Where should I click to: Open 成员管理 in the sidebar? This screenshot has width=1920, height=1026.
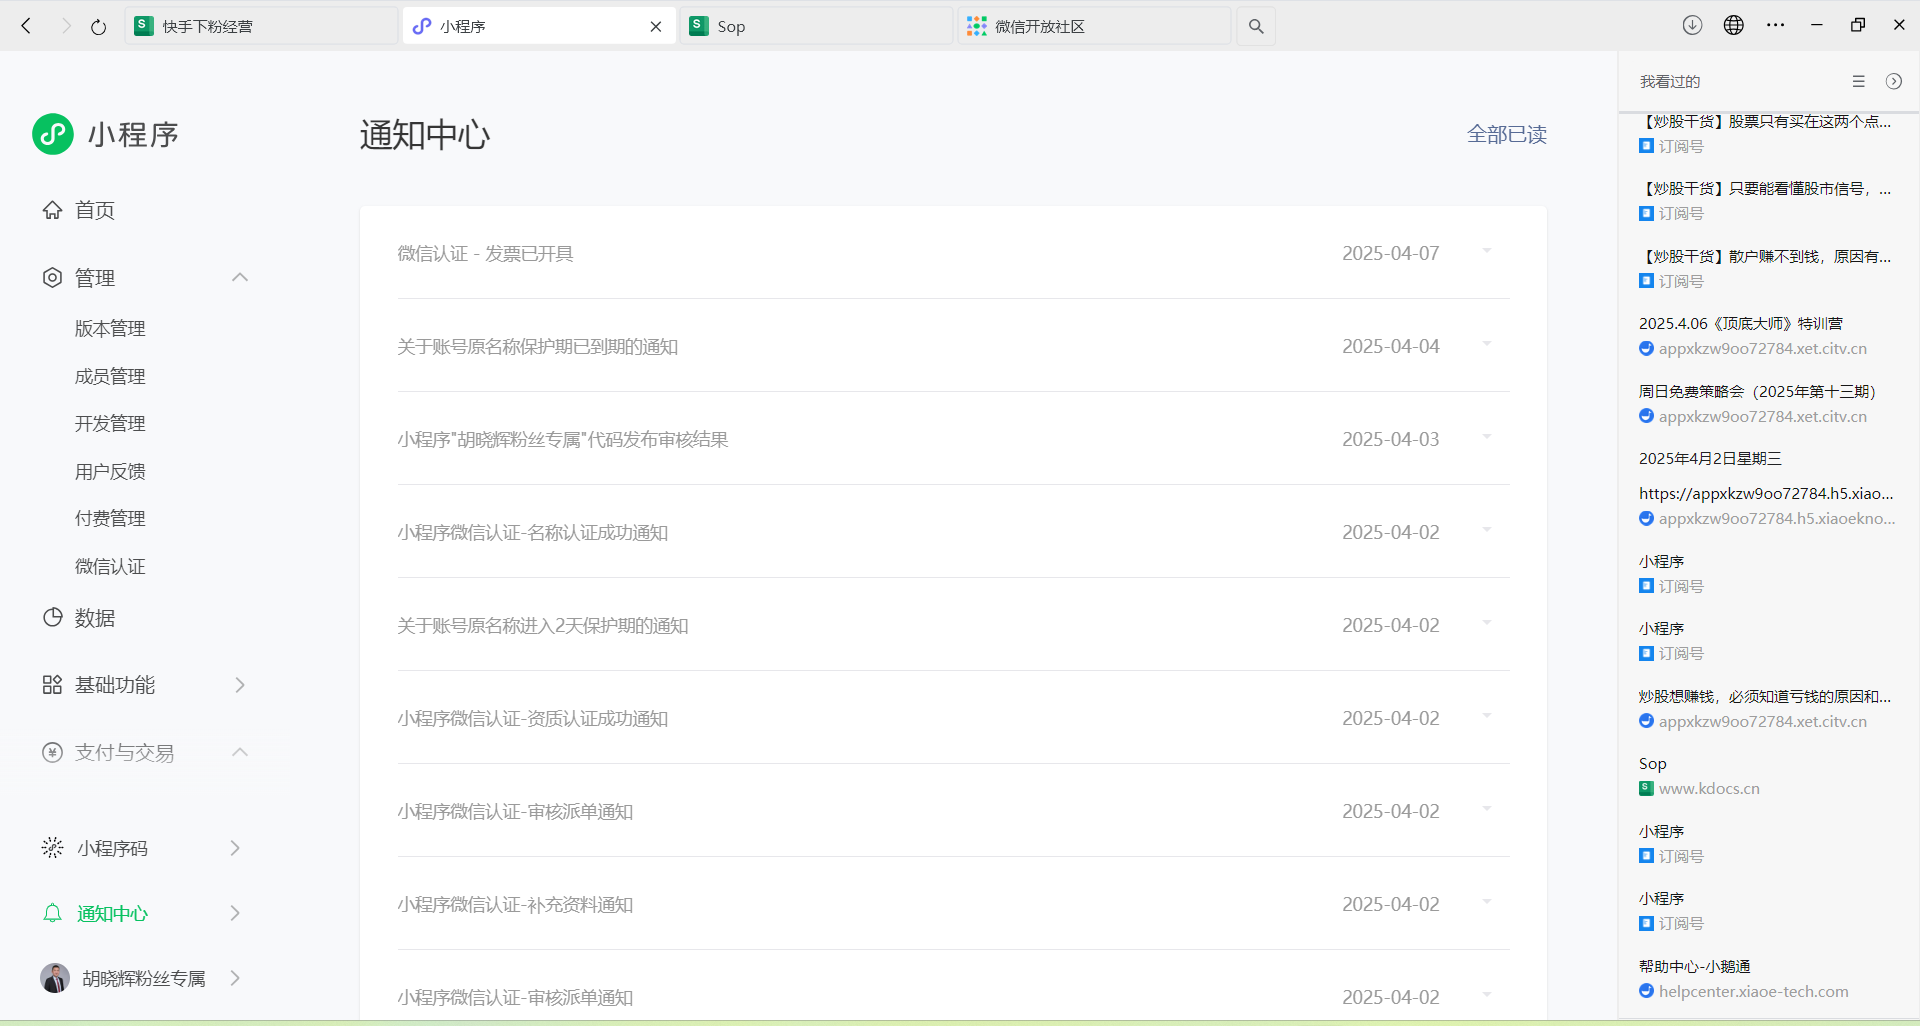pyautogui.click(x=110, y=377)
